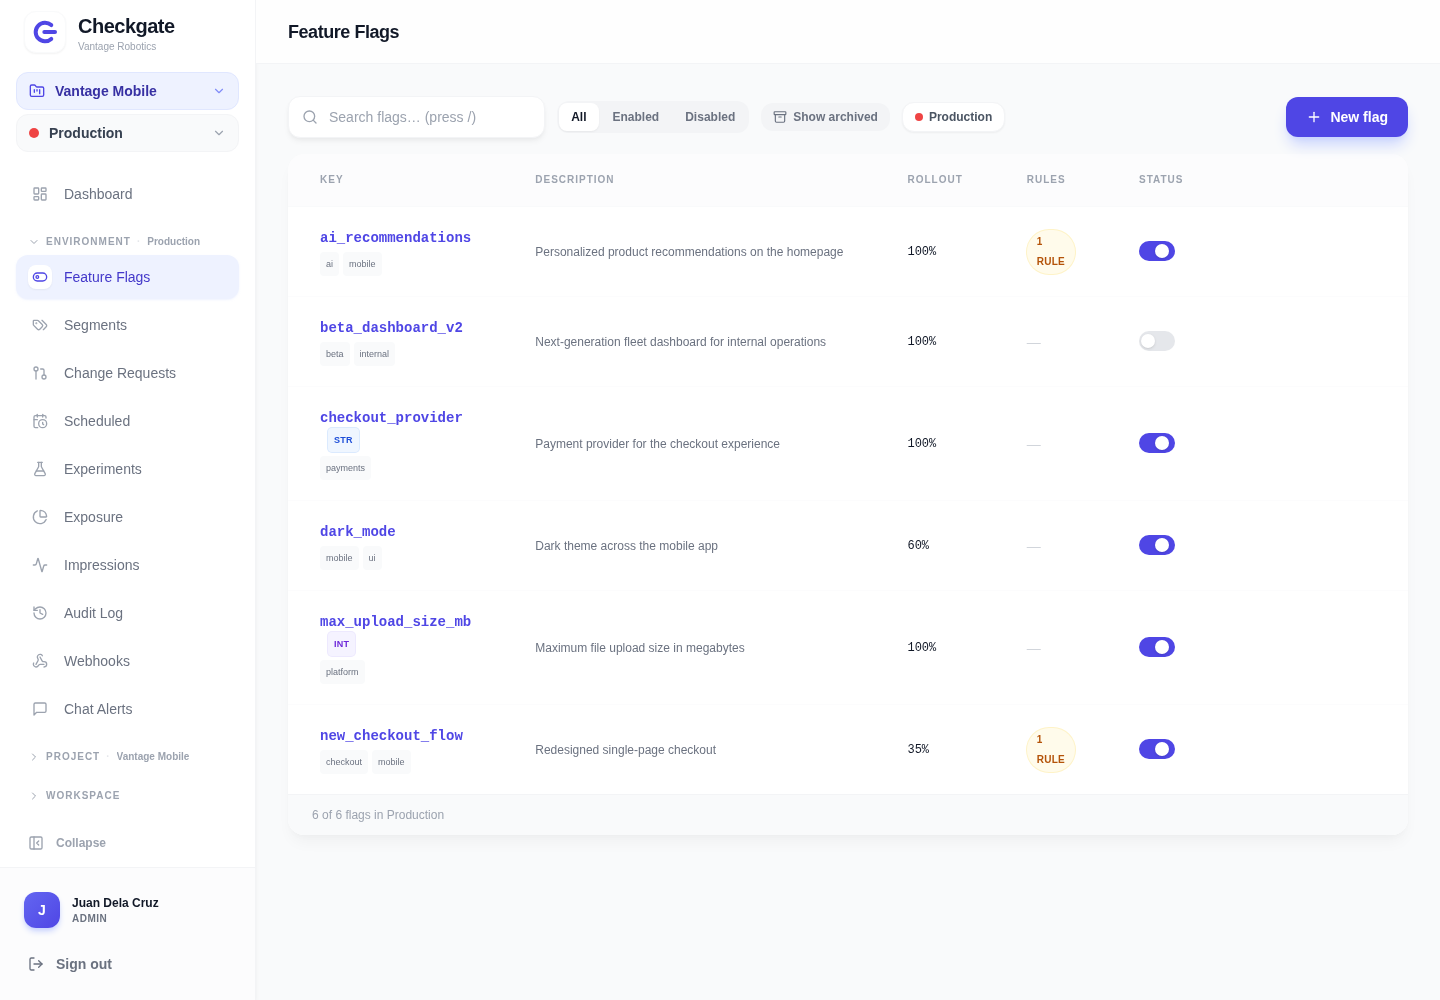Click the platform tag
This screenshot has height=1000, width=1440.
coord(342,672)
